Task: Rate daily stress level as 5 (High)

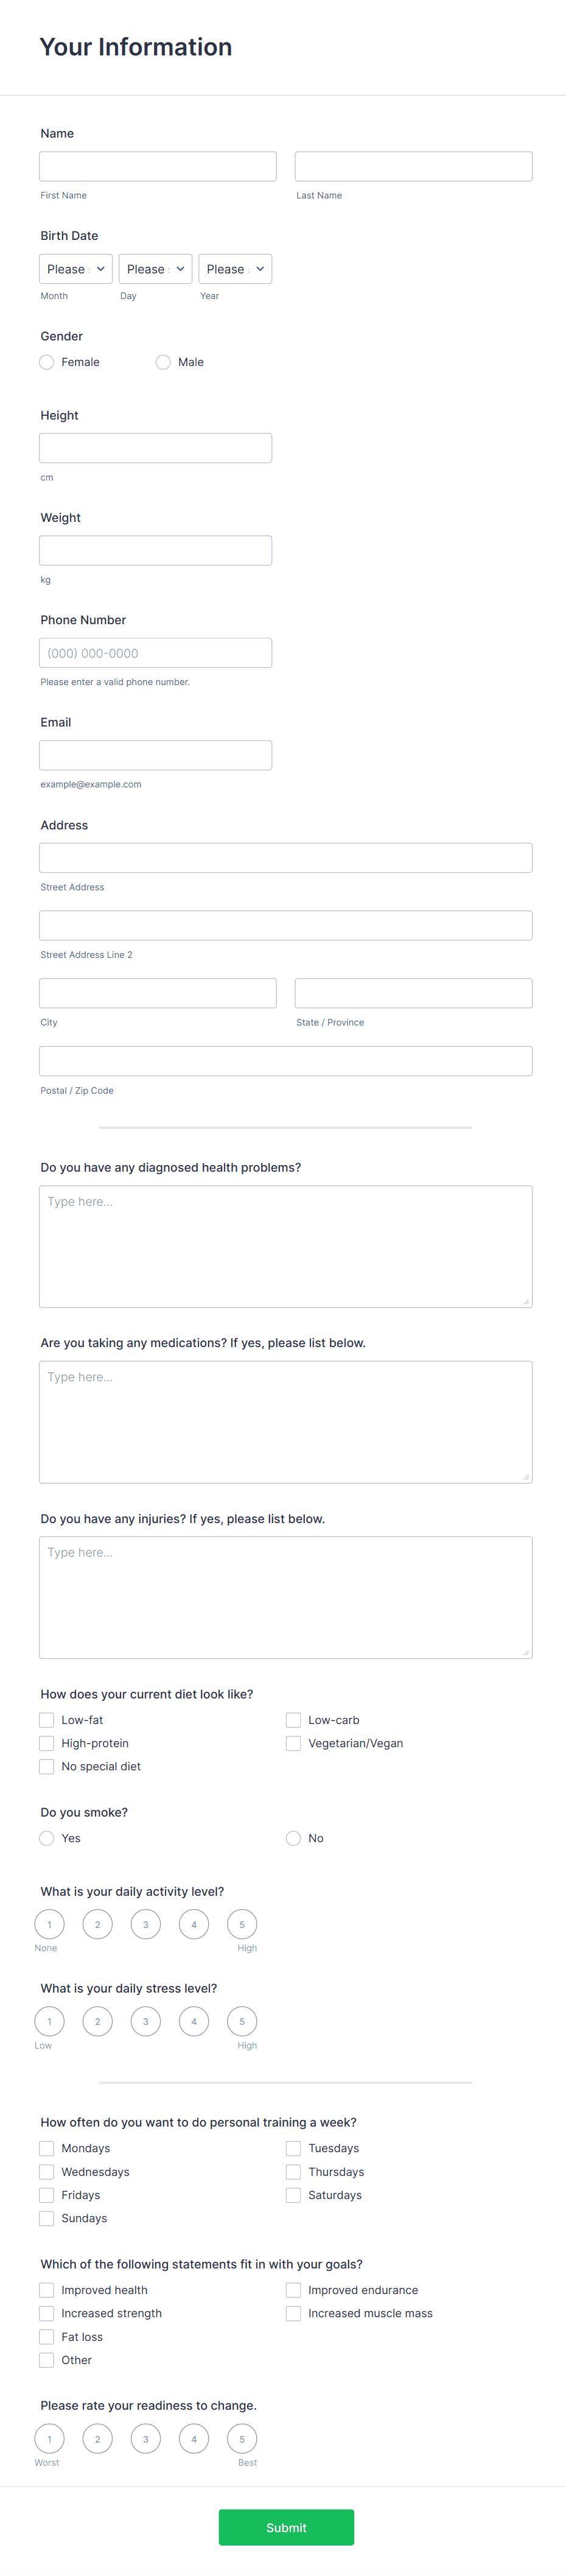Action: tap(242, 2021)
